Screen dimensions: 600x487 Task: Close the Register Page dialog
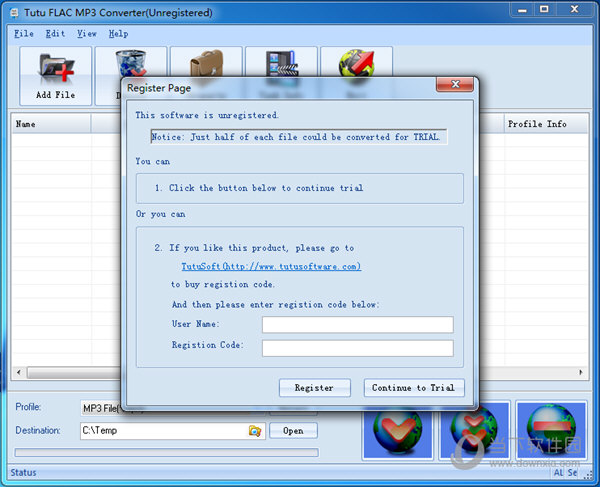click(x=455, y=84)
